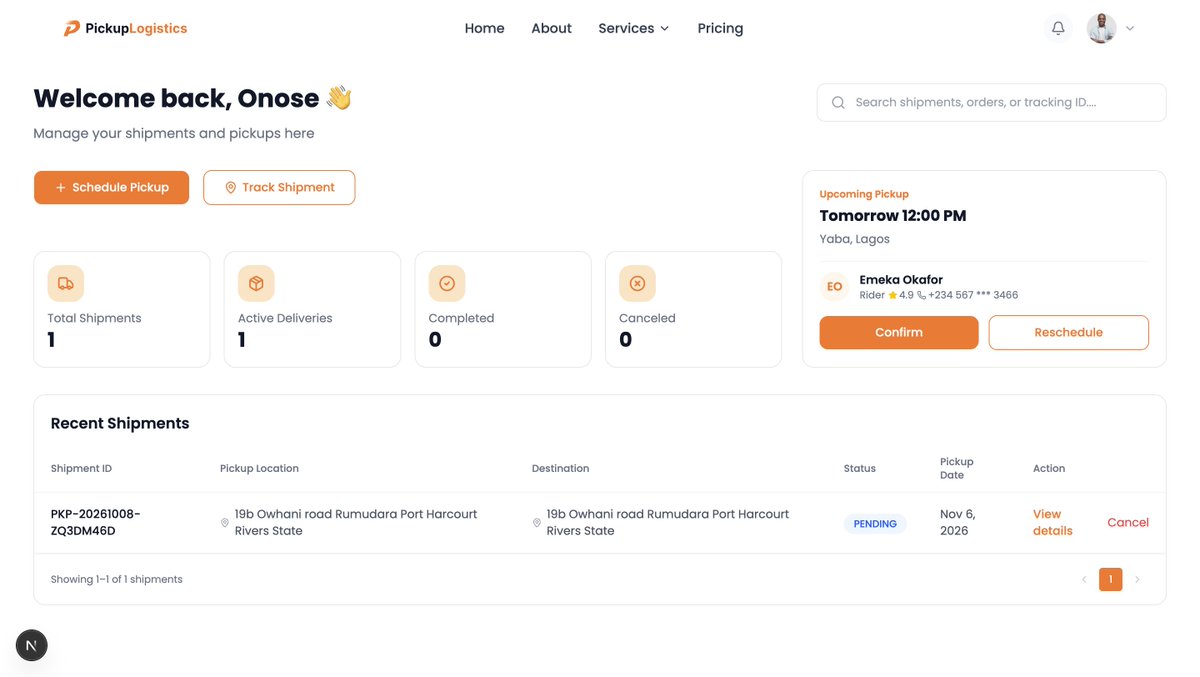
Task: Click the PickupLogistics logo icon
Action: click(72, 29)
